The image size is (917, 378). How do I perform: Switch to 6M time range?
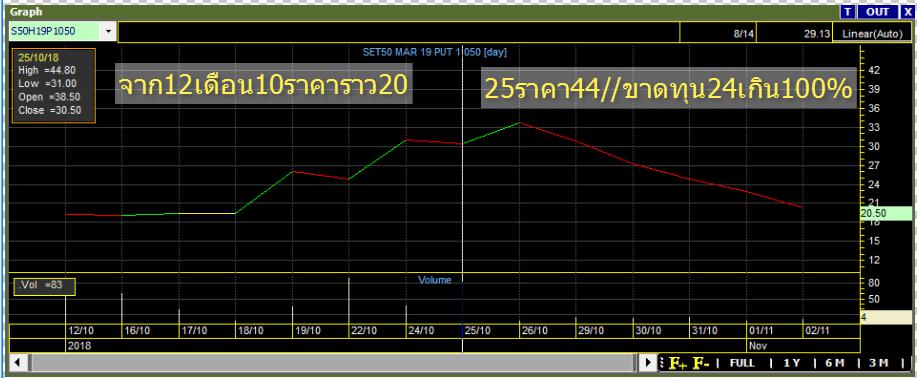pos(835,363)
